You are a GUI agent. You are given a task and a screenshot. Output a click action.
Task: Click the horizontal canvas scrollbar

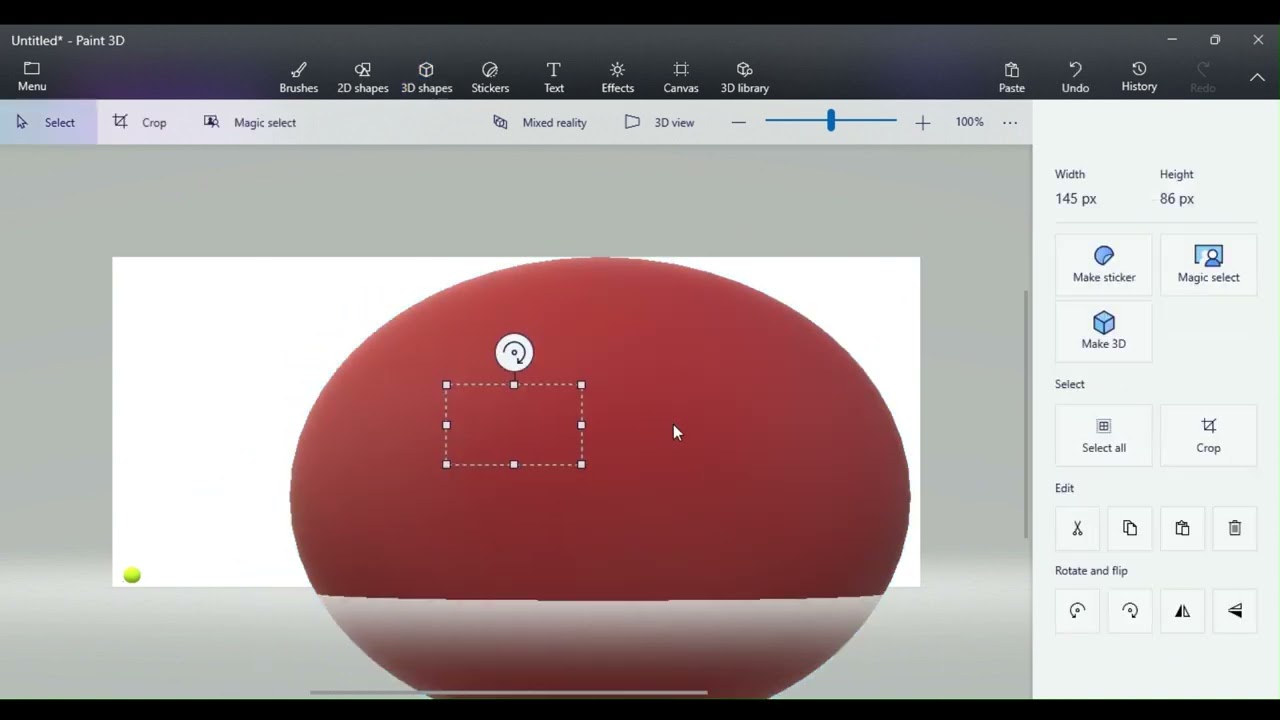click(508, 692)
